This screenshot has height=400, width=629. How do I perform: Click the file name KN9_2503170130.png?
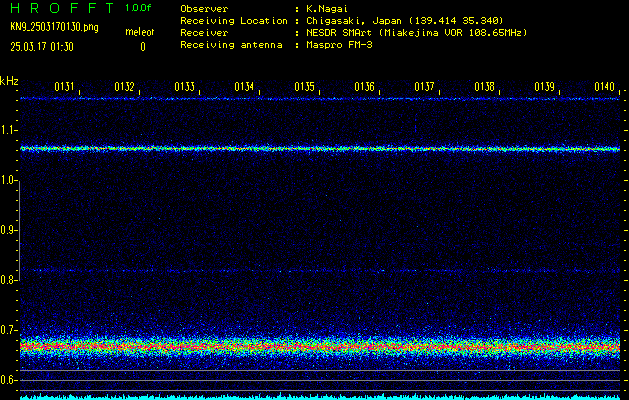click(x=54, y=28)
